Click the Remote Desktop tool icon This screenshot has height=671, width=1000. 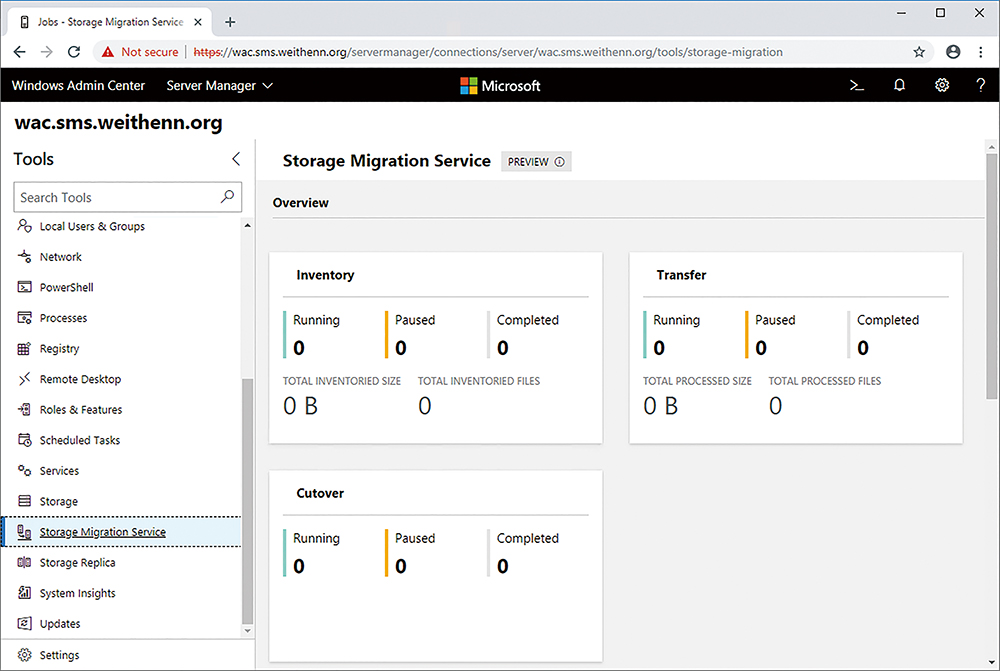pos(24,379)
